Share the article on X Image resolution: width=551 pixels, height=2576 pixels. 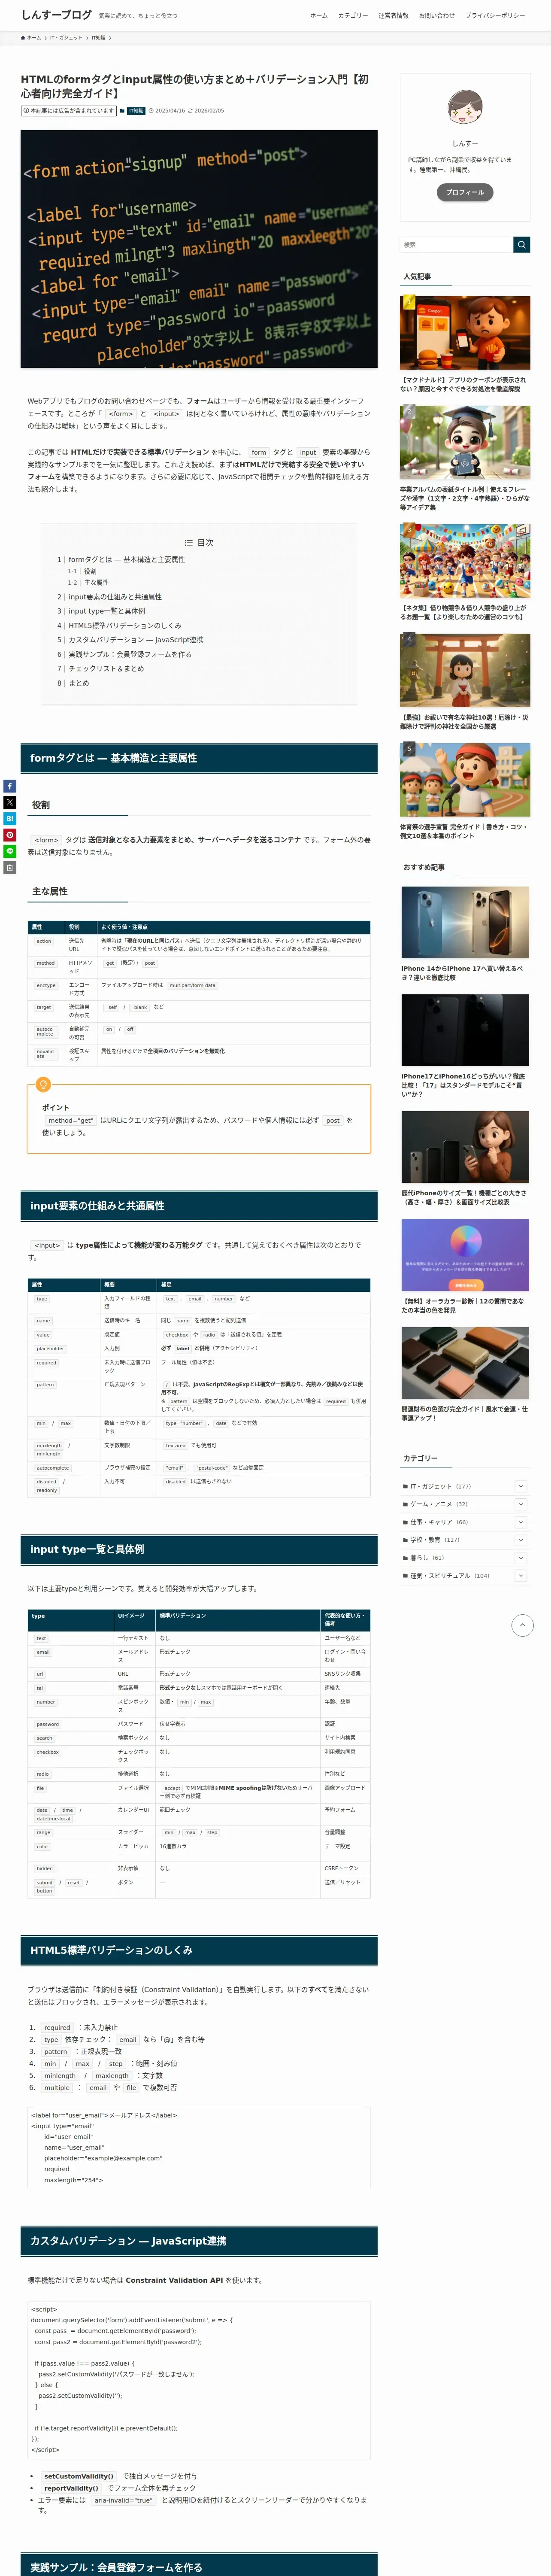coord(9,802)
